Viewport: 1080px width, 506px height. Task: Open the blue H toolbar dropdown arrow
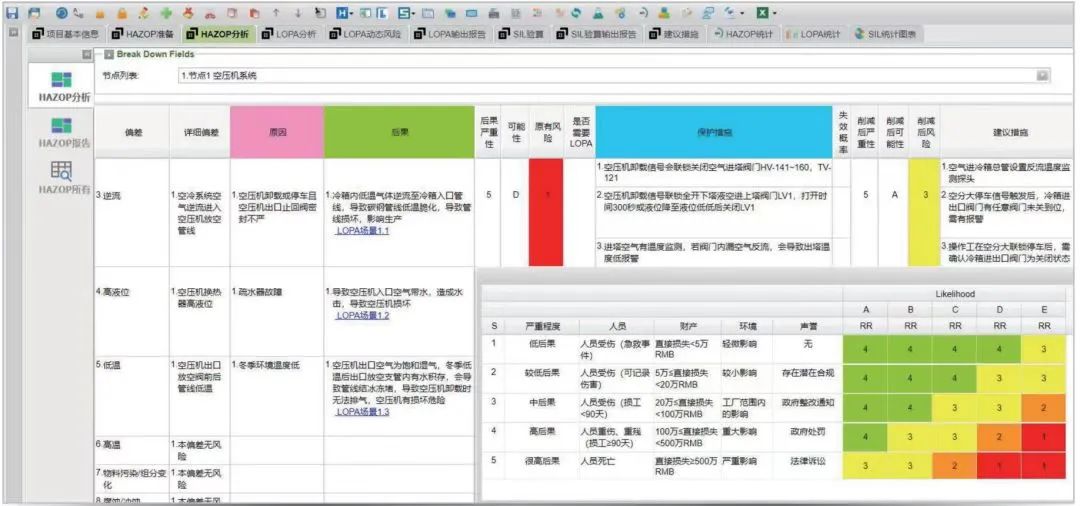352,13
